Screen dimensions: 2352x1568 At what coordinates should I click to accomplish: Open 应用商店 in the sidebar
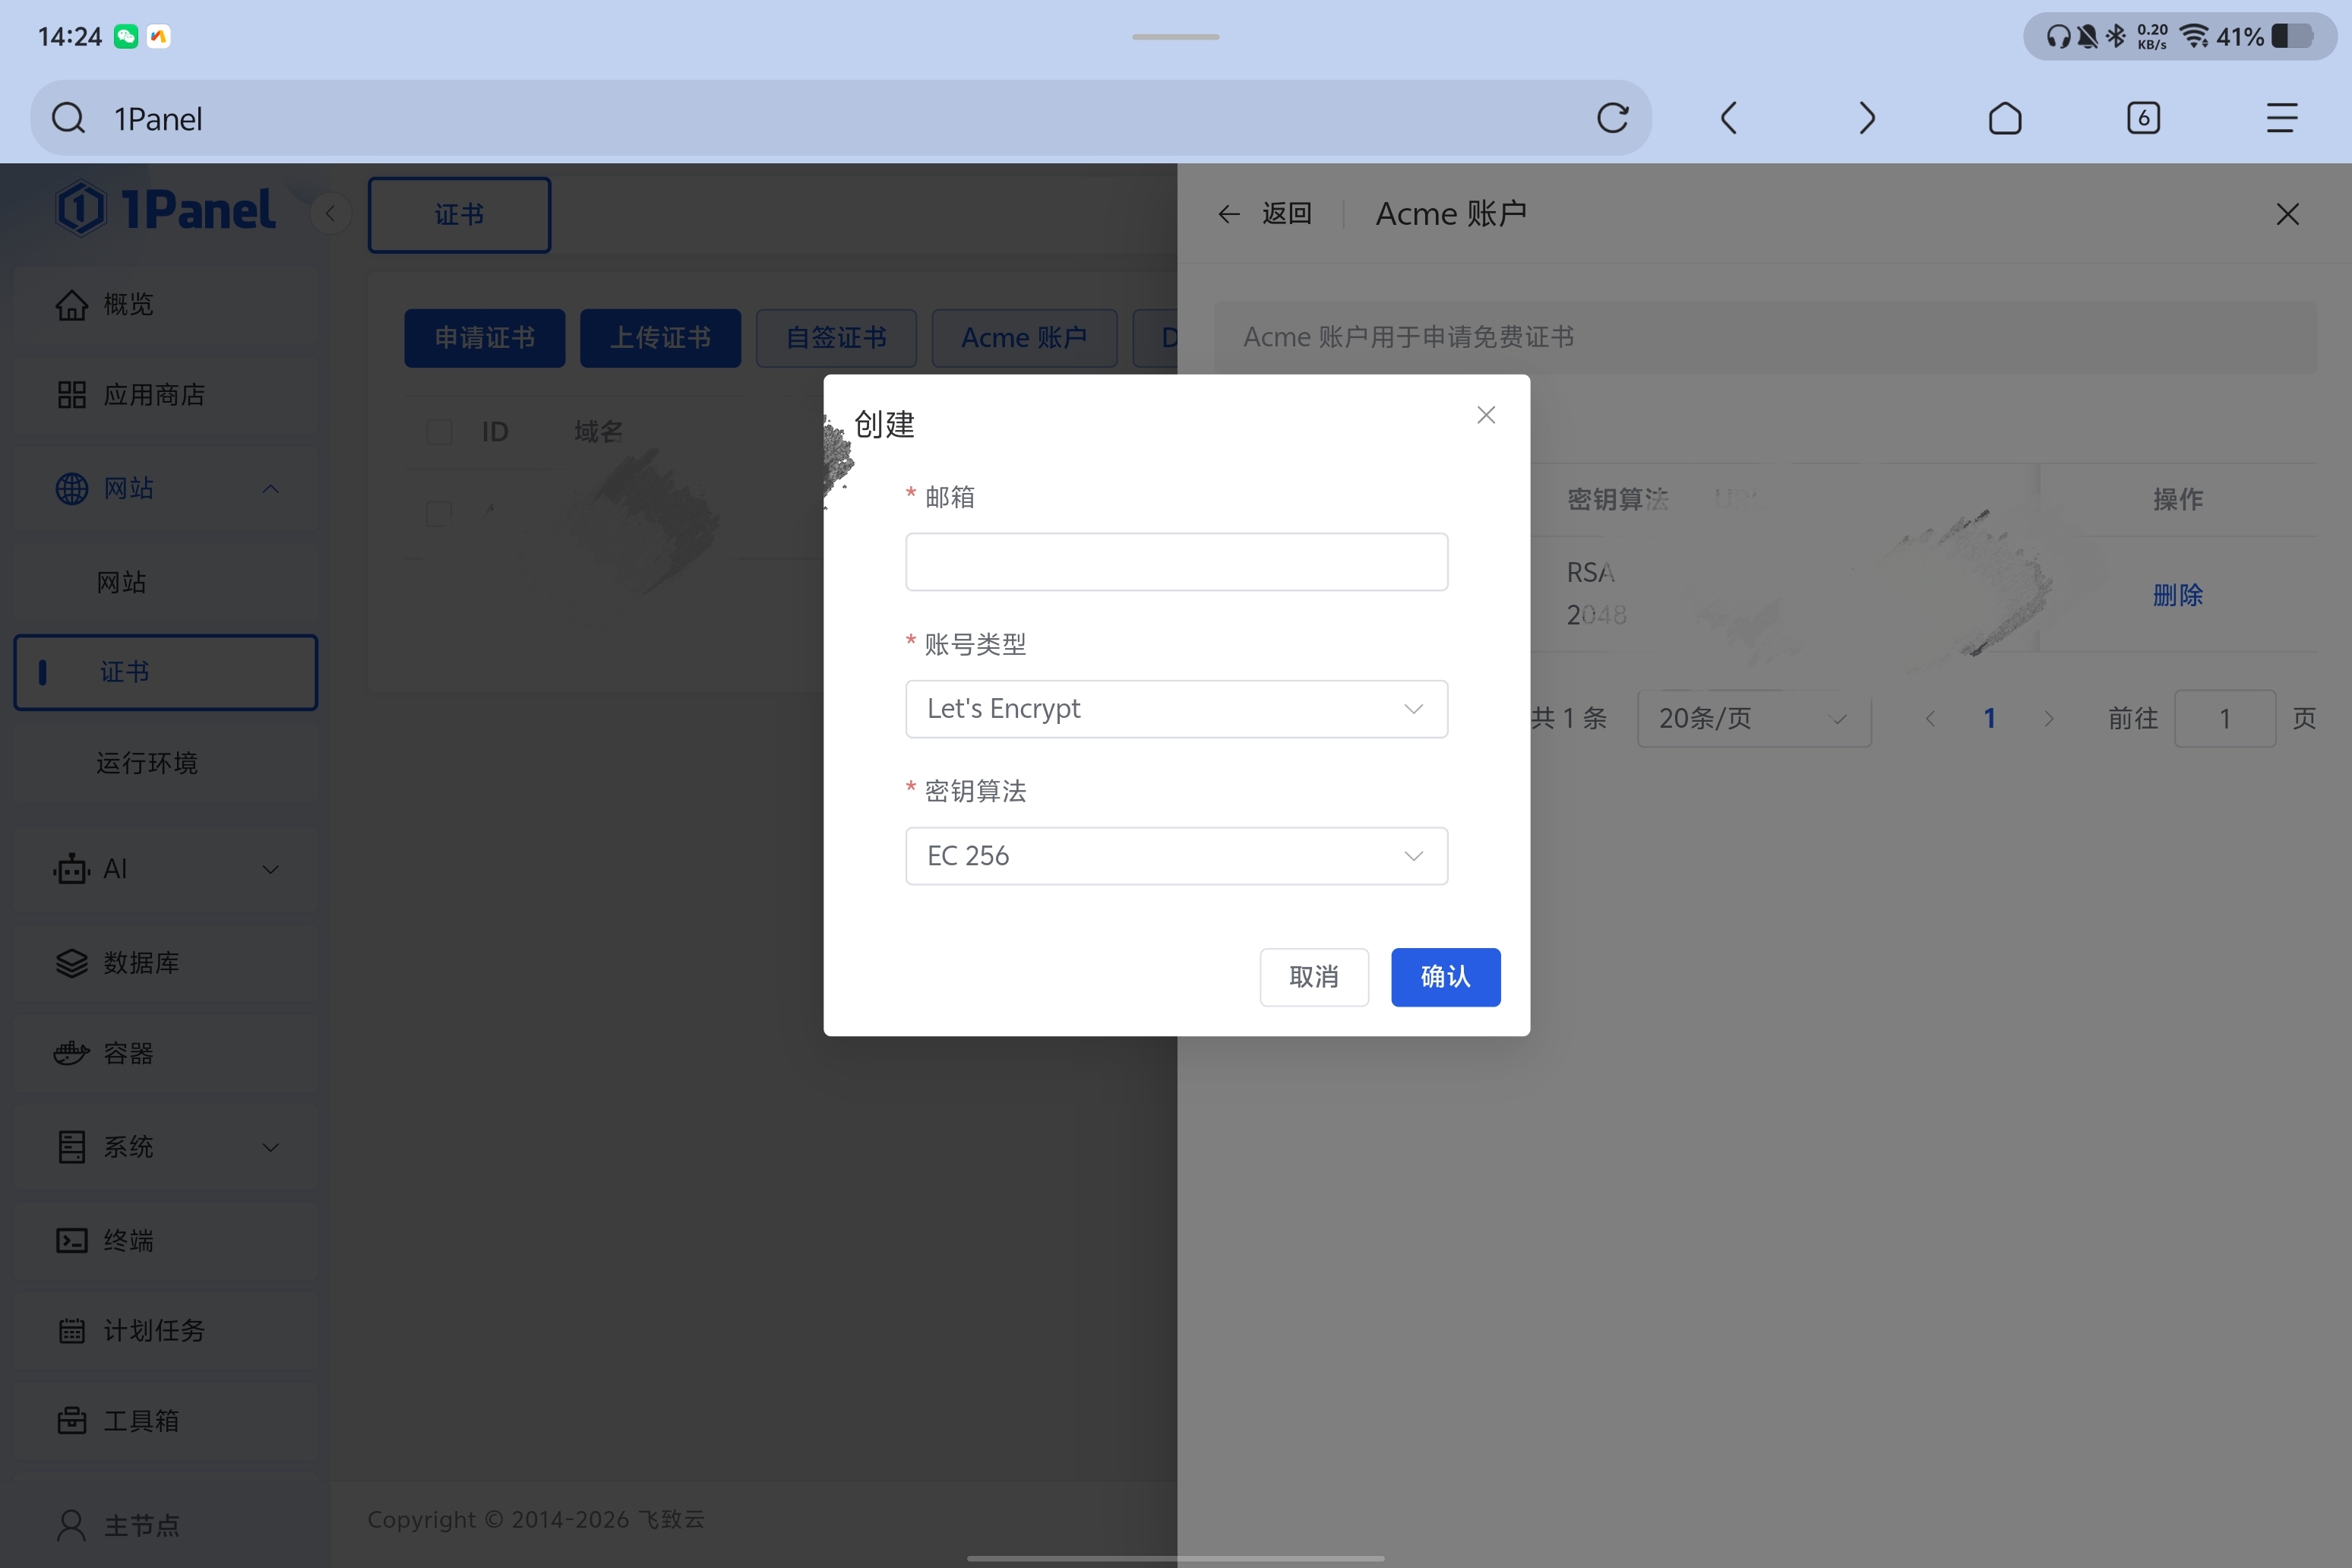(154, 395)
